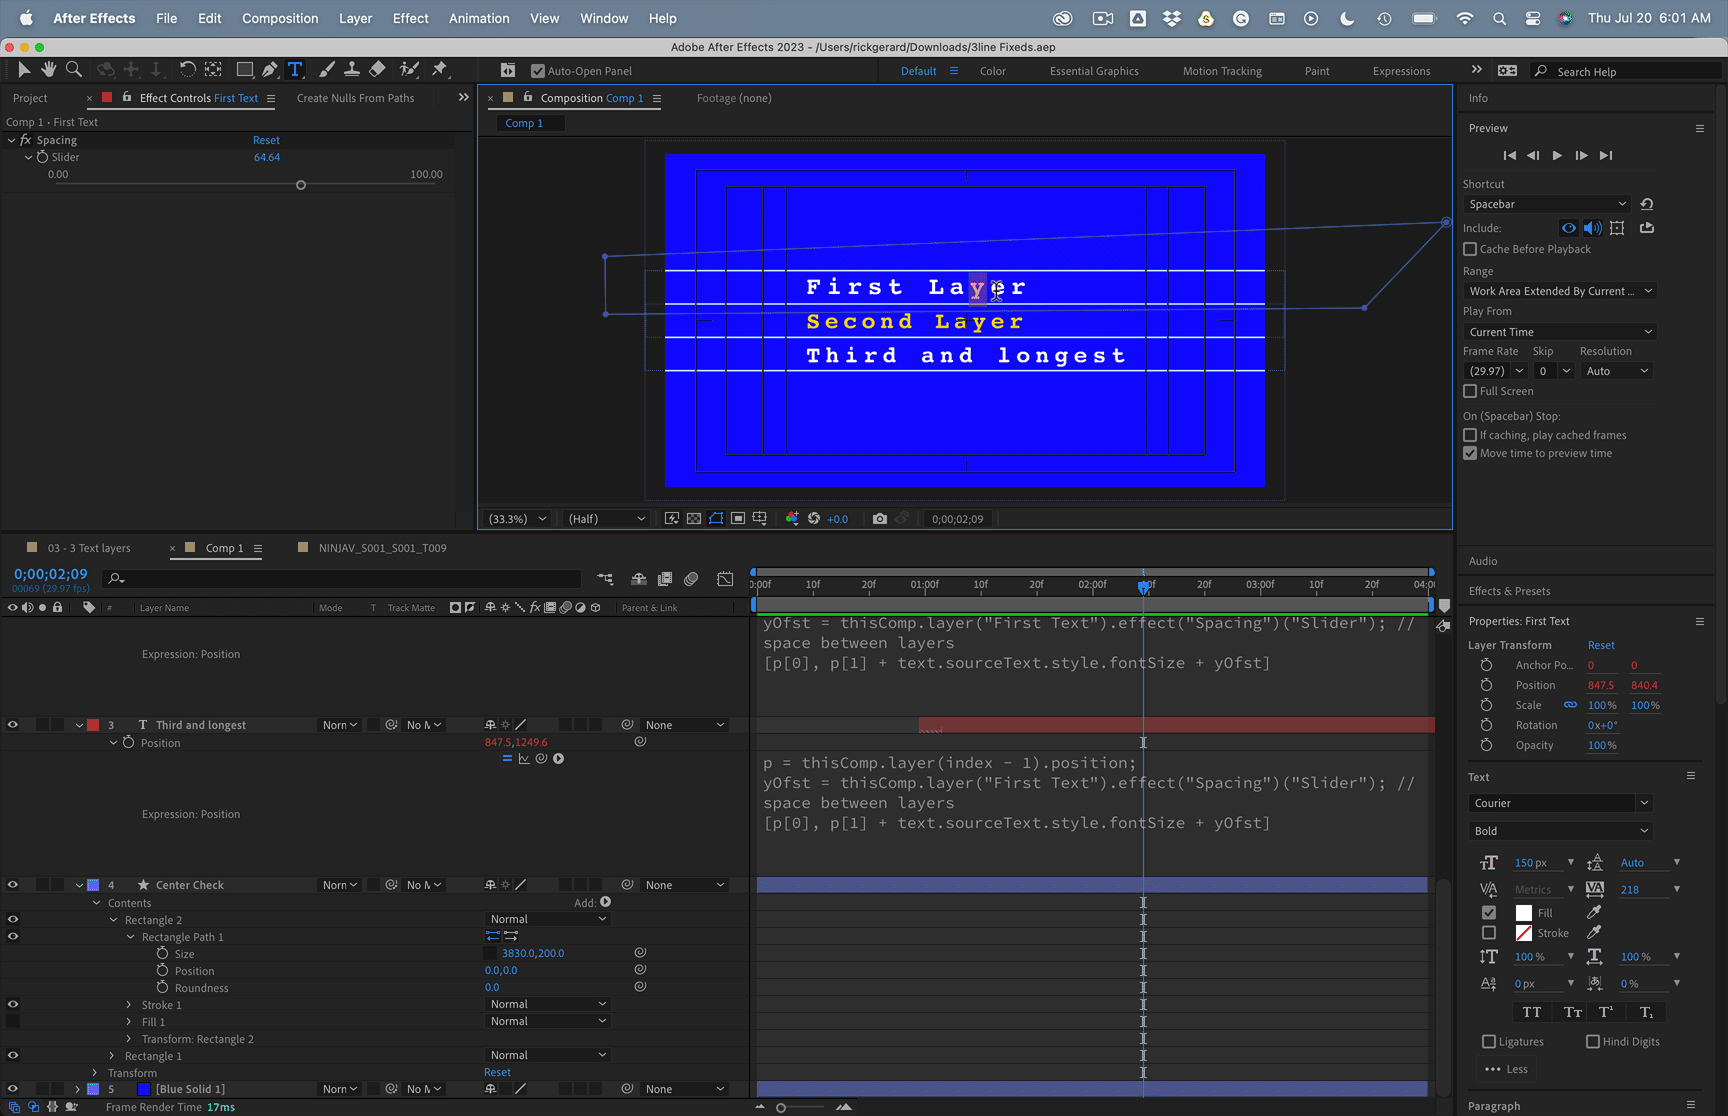This screenshot has height=1116, width=1728.
Task: Open the Composition menu
Action: 280,18
